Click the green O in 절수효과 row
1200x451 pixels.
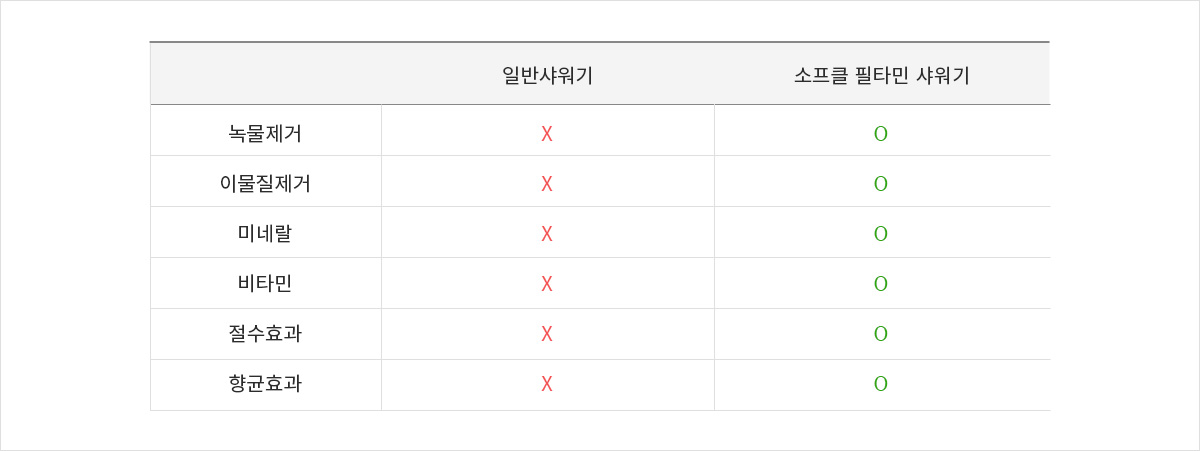(881, 334)
